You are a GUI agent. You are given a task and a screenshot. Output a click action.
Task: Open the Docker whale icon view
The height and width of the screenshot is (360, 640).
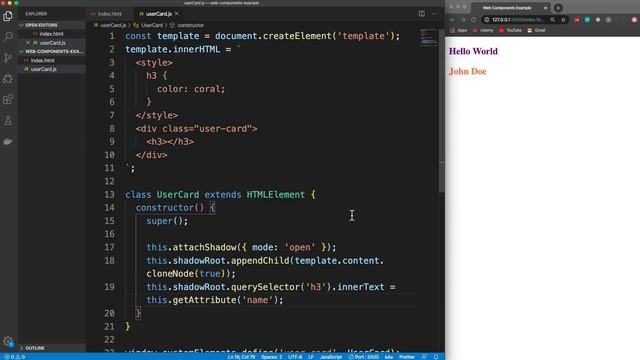8,141
